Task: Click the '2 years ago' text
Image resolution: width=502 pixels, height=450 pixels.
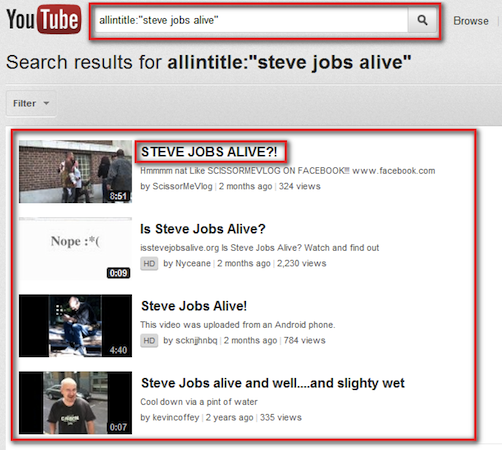Action: coord(229,417)
